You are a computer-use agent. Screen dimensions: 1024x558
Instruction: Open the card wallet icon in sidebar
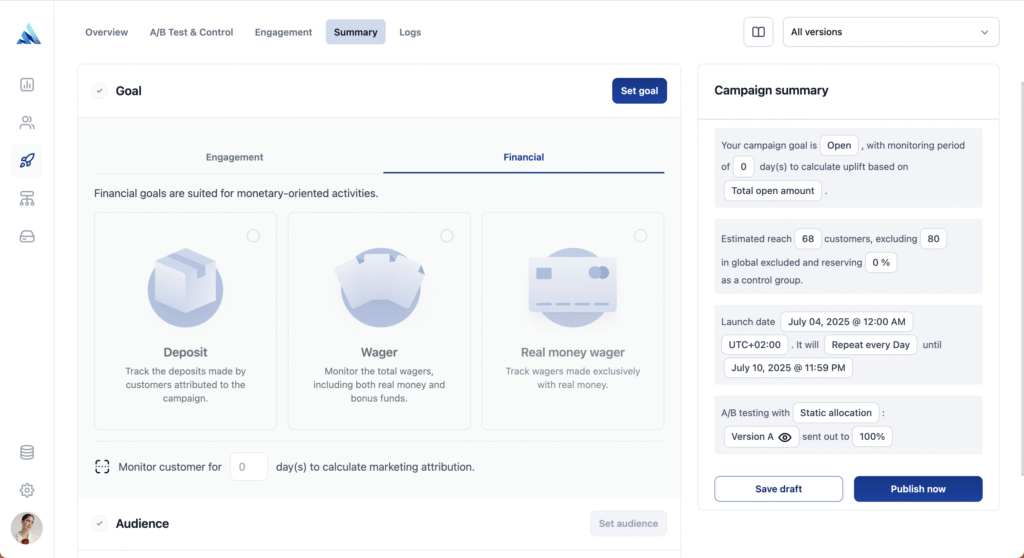click(27, 237)
